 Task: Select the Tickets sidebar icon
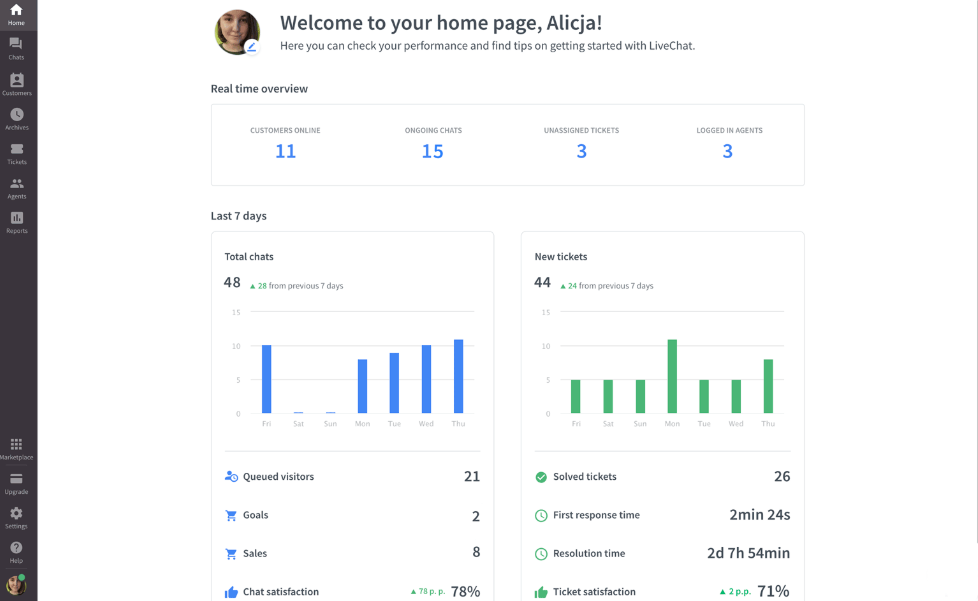coord(16,152)
